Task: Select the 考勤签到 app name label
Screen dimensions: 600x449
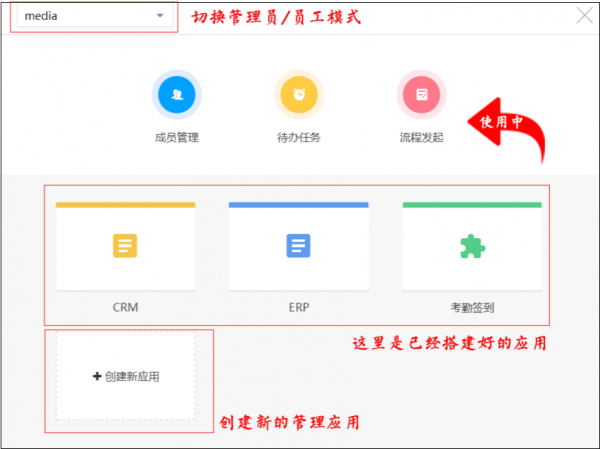Action: 472,307
